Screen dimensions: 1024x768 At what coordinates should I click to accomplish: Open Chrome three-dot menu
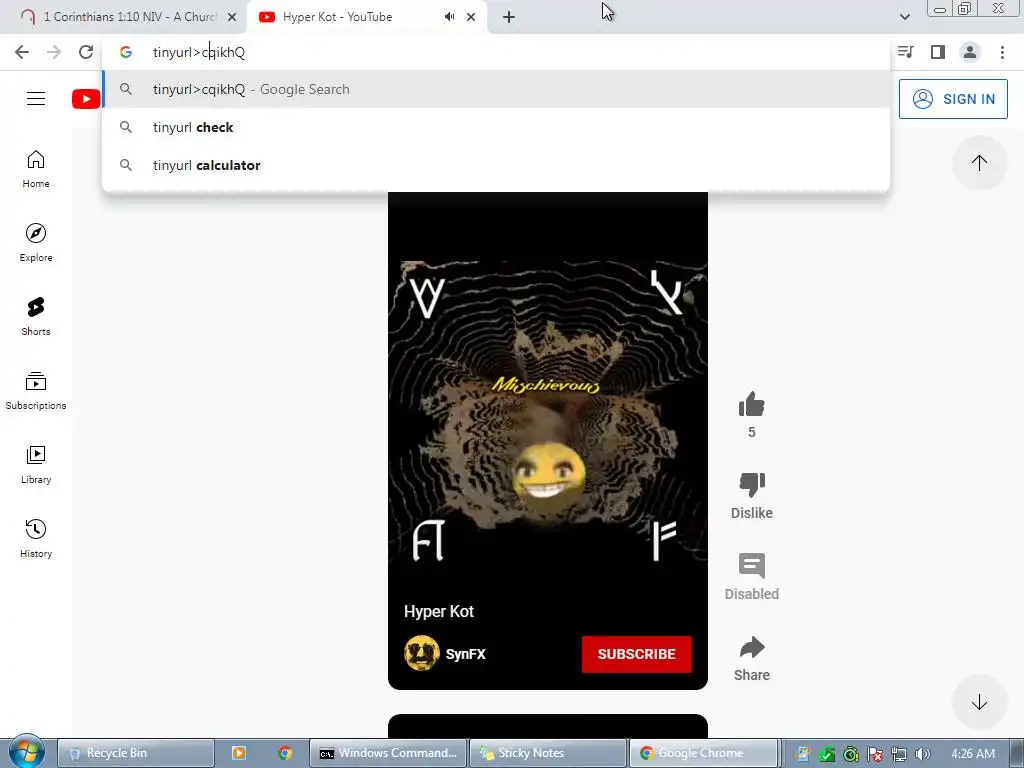pyautogui.click(x=1002, y=52)
